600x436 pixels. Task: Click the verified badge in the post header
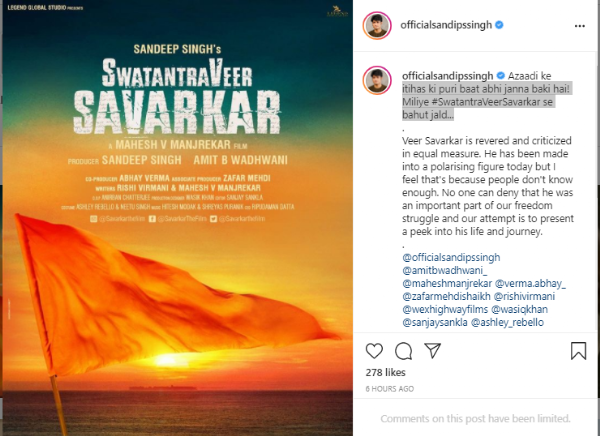click(x=499, y=25)
